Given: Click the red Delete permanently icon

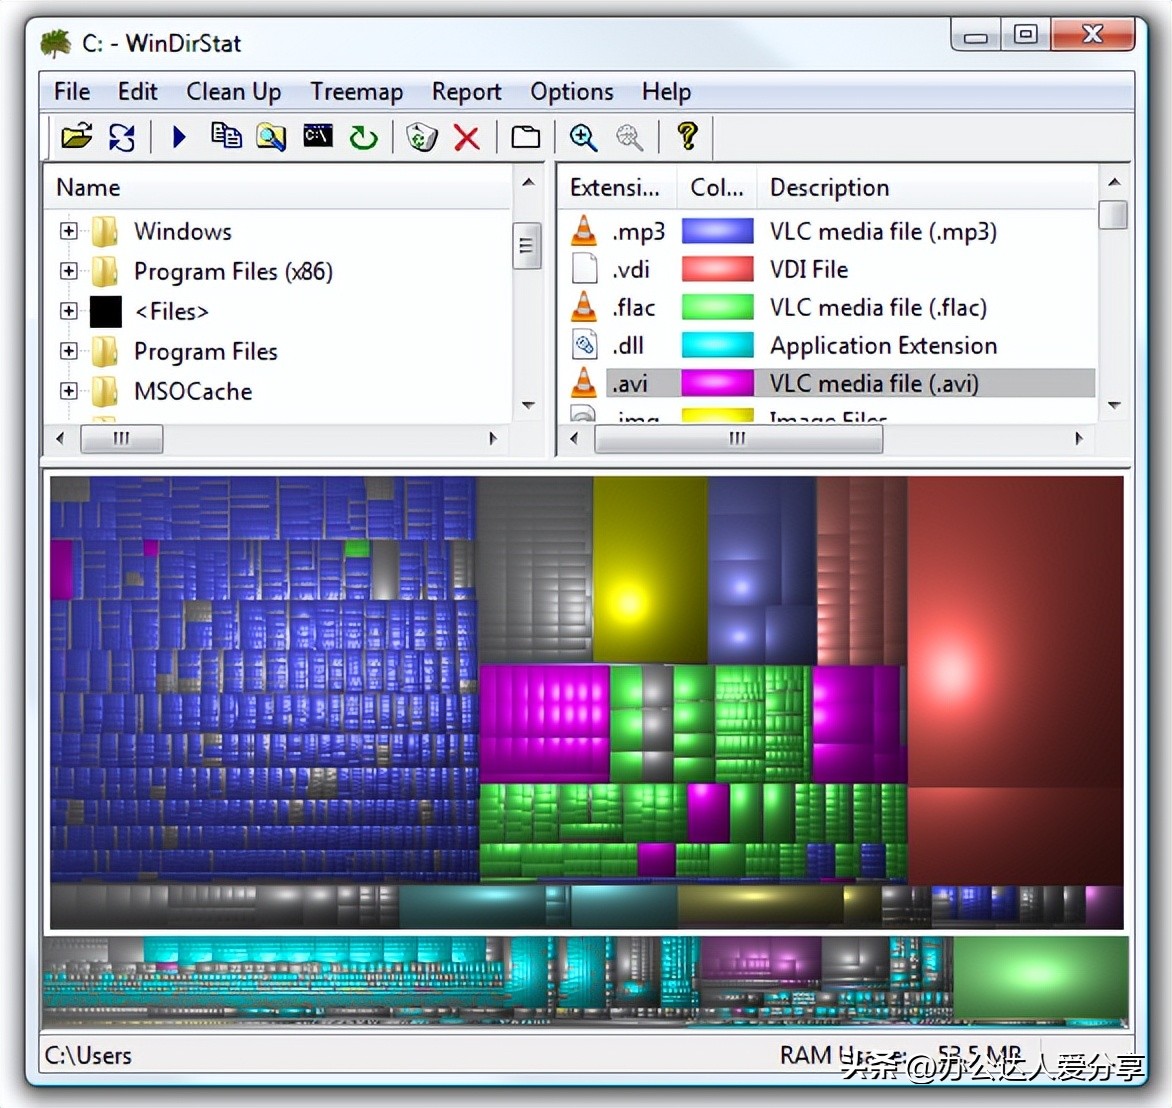Looking at the screenshot, I should [x=466, y=137].
